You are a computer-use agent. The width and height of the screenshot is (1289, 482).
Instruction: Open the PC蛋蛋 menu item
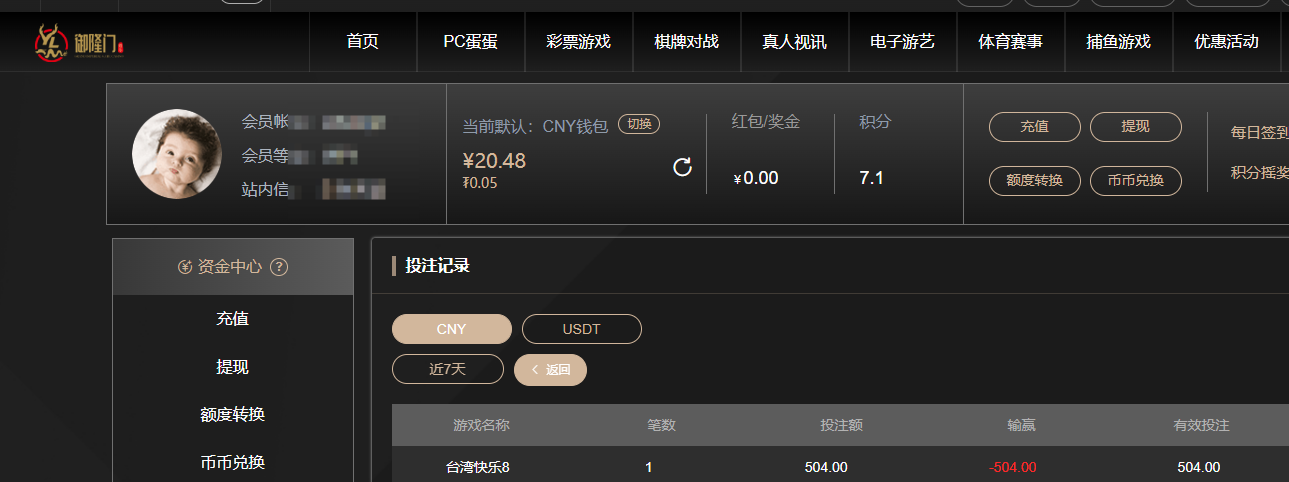pyautogui.click(x=470, y=42)
